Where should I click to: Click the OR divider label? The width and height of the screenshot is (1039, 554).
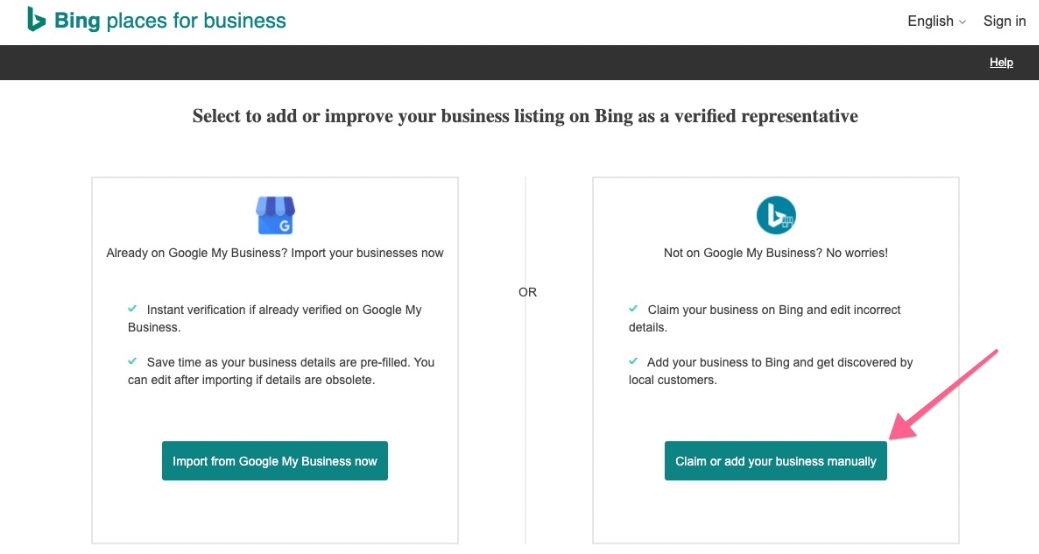coord(527,292)
